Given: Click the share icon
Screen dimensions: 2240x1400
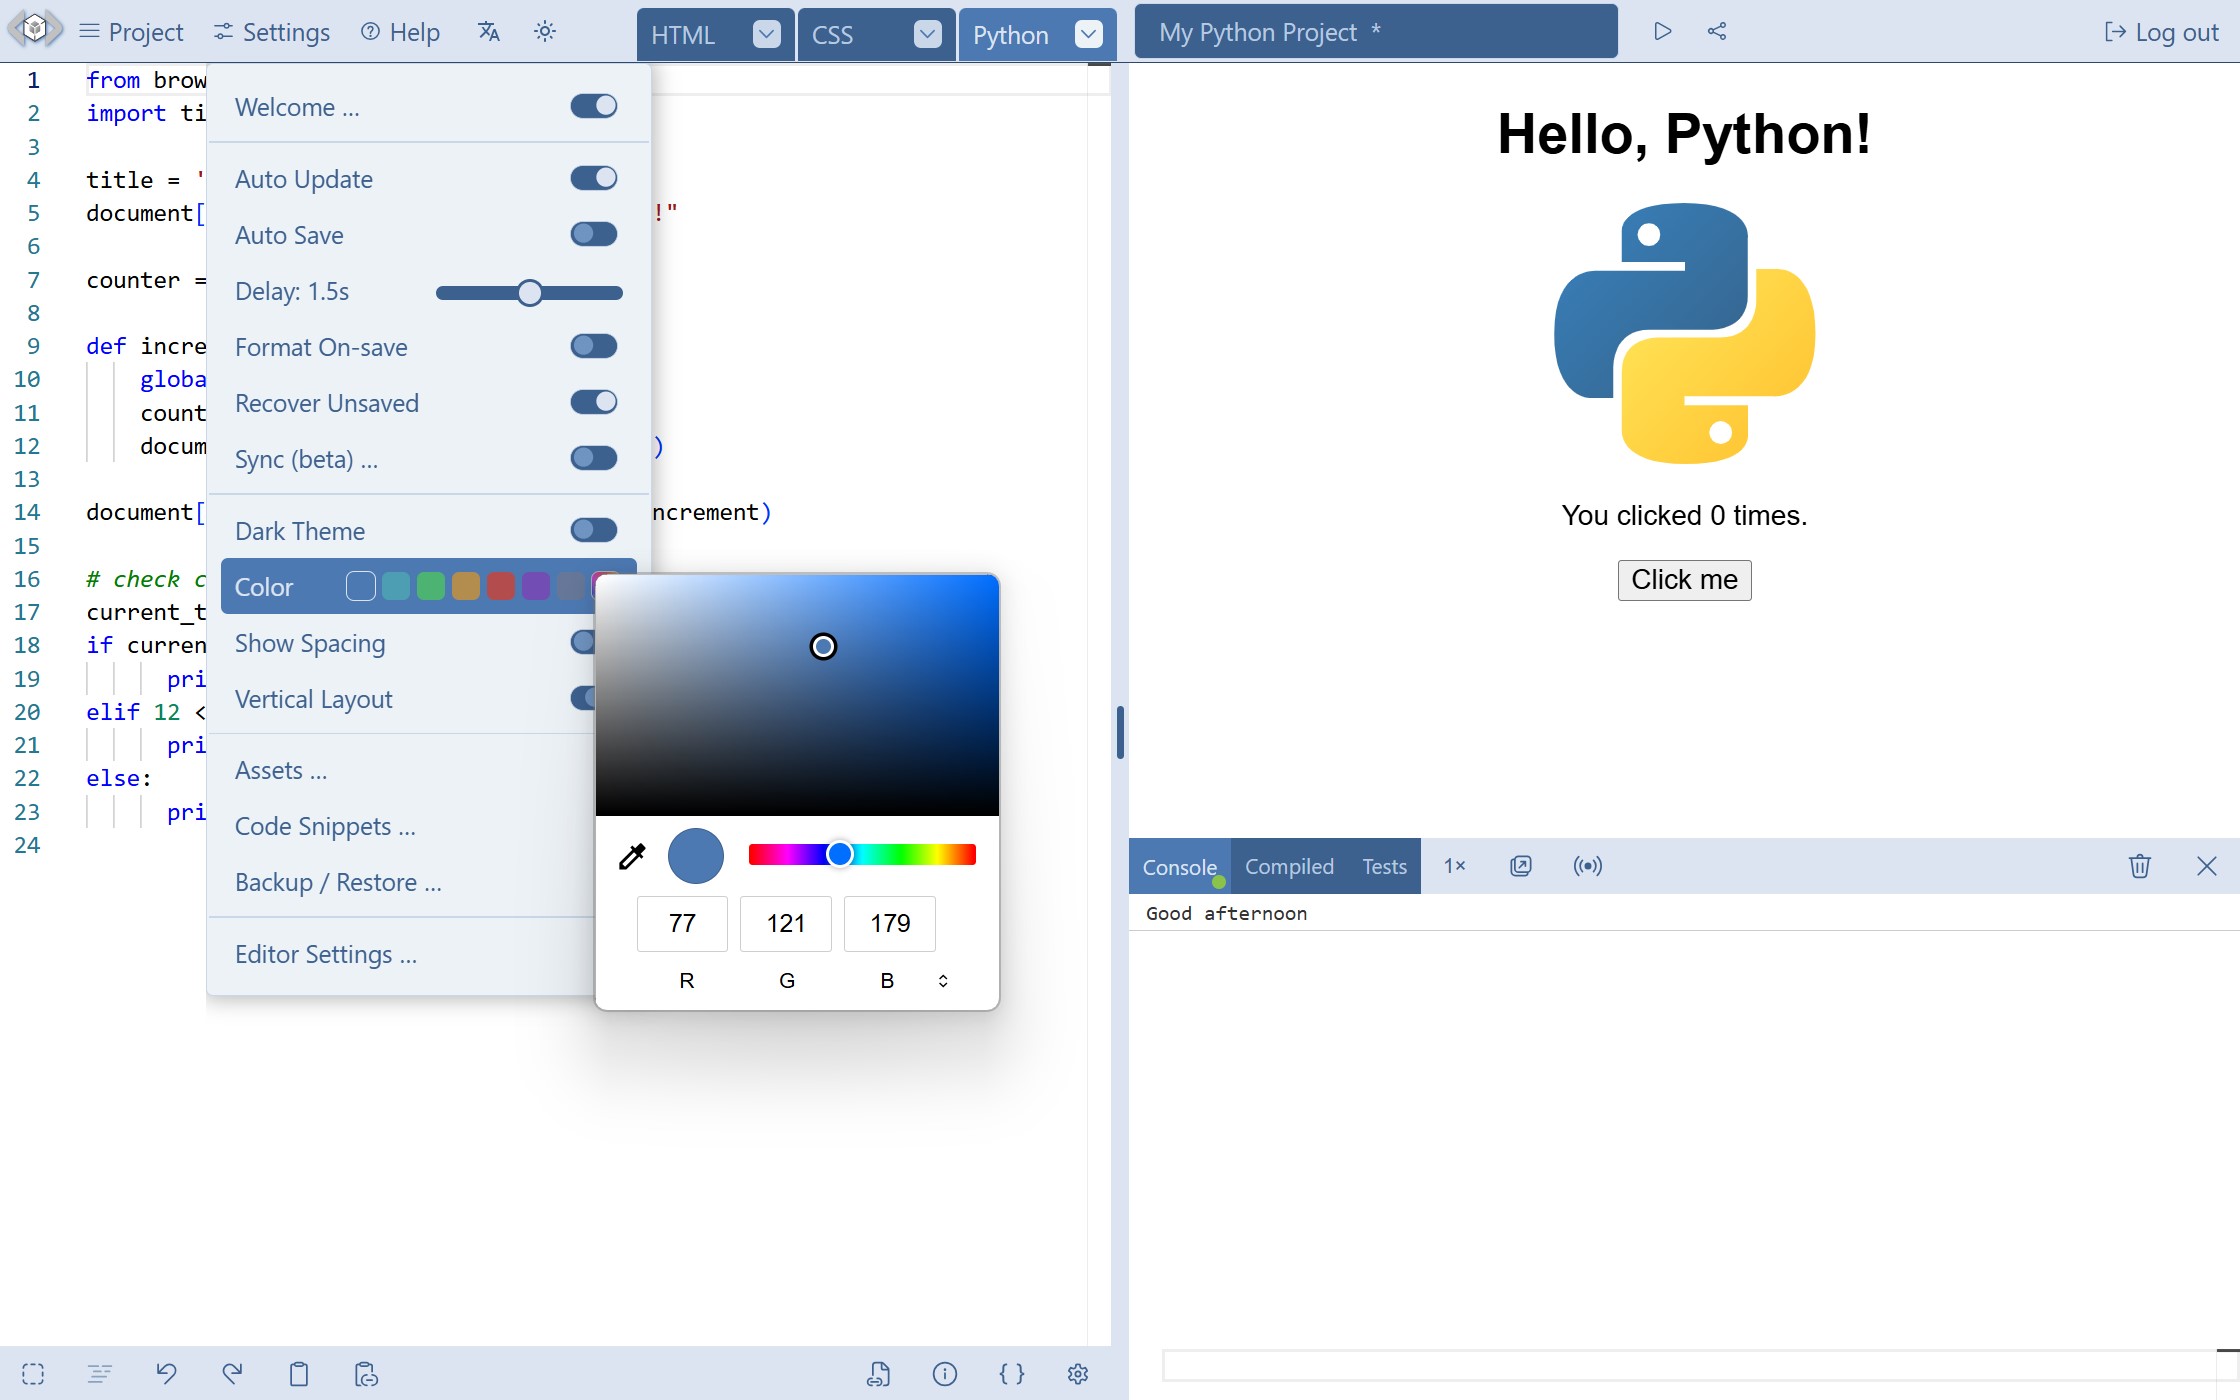Looking at the screenshot, I should pyautogui.click(x=1717, y=32).
